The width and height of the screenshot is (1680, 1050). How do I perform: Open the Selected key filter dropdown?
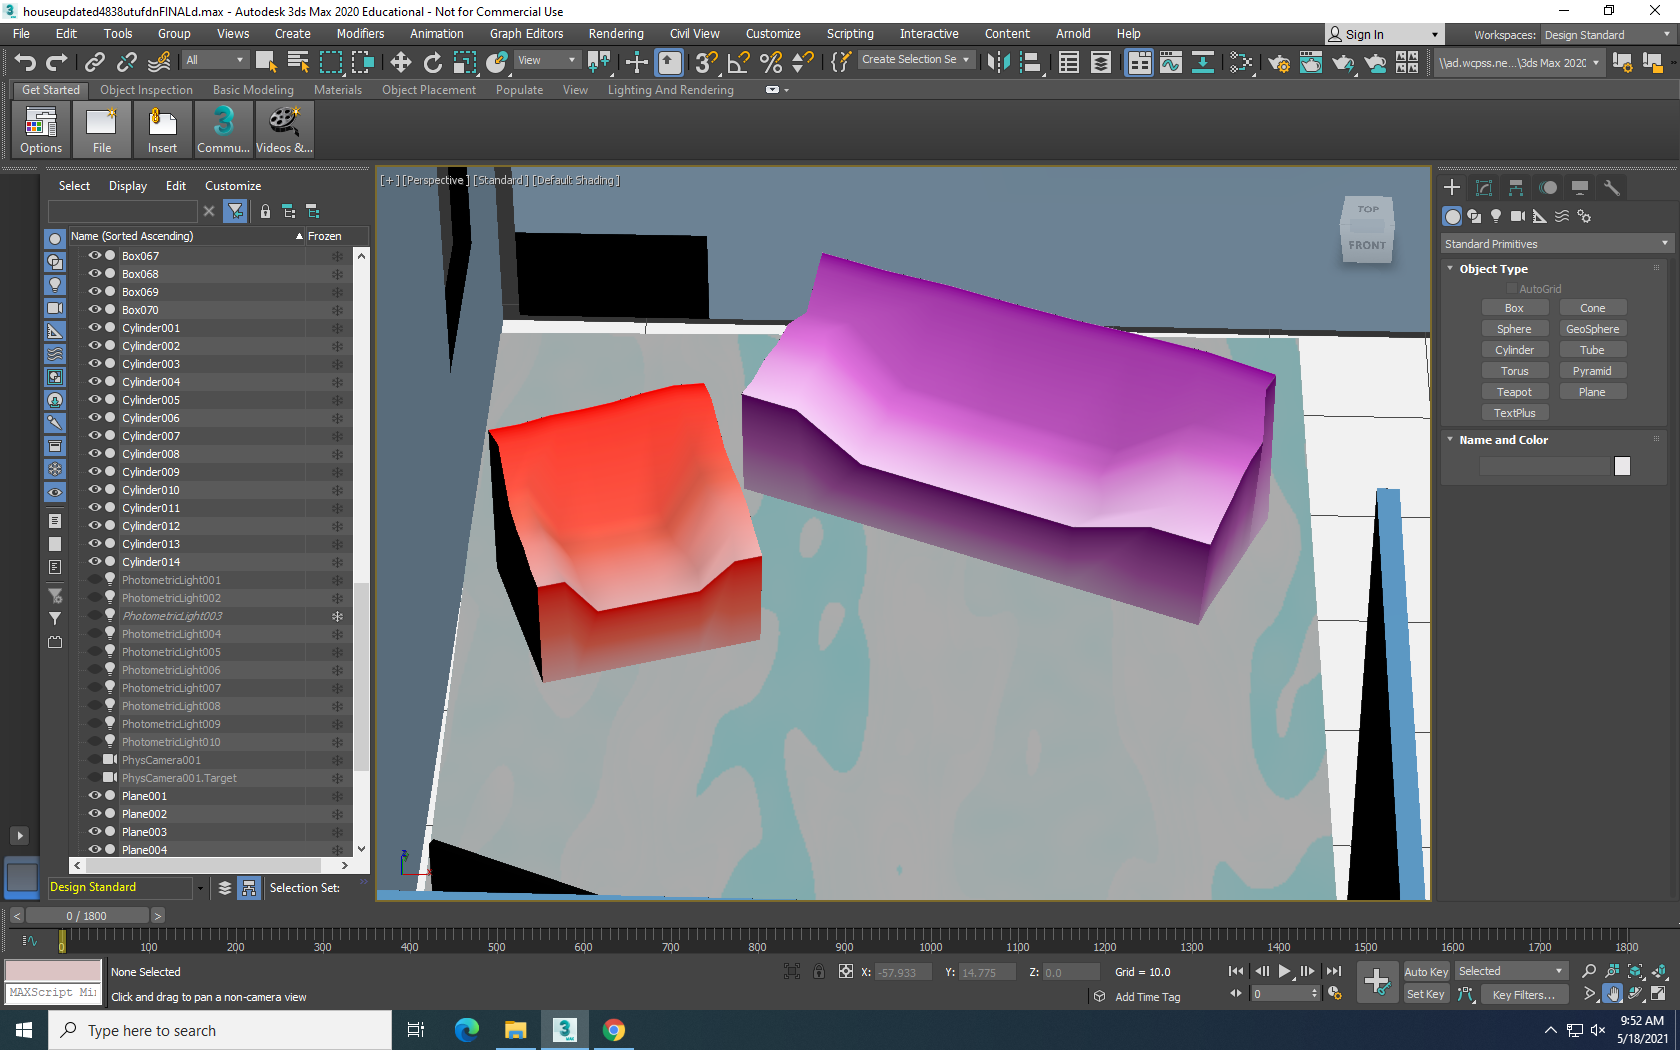(1511, 972)
